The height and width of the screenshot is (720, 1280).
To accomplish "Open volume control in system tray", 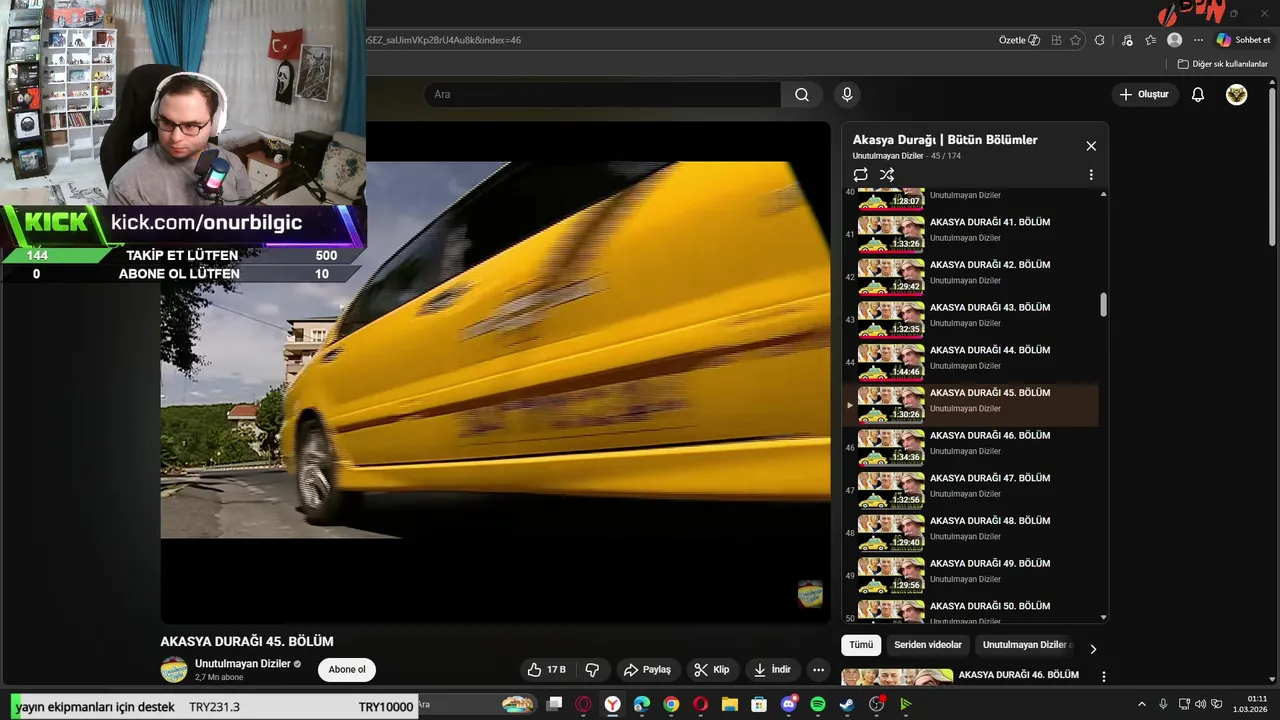I will coord(1201,704).
